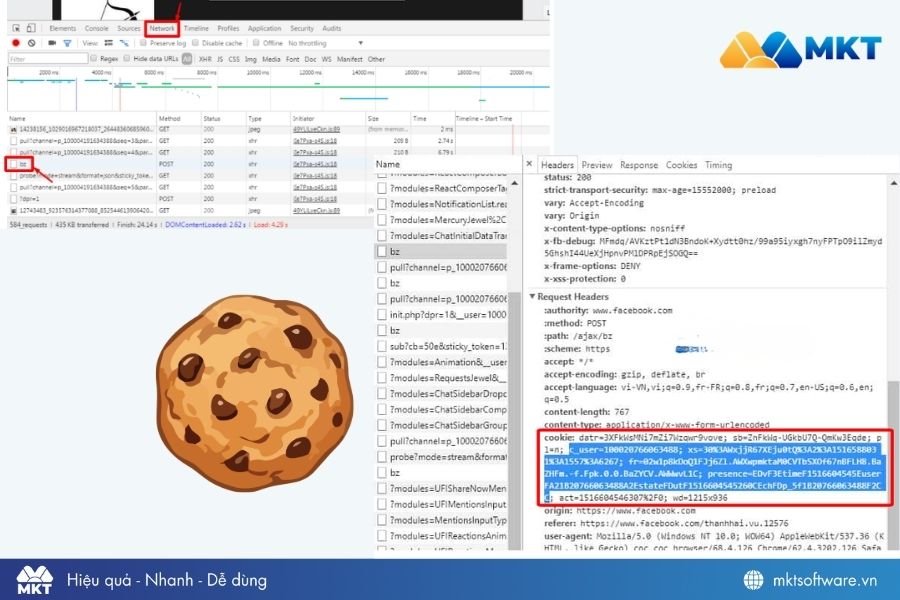Open the Response tab

point(638,165)
